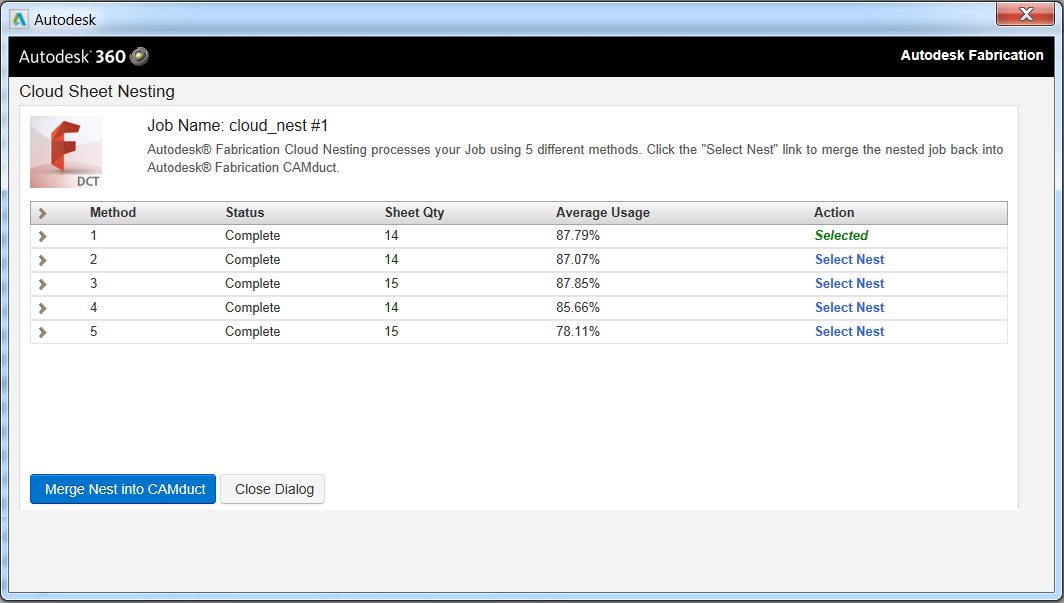The height and width of the screenshot is (603, 1064).
Task: Close the Autodesk window
Action: (1025, 14)
